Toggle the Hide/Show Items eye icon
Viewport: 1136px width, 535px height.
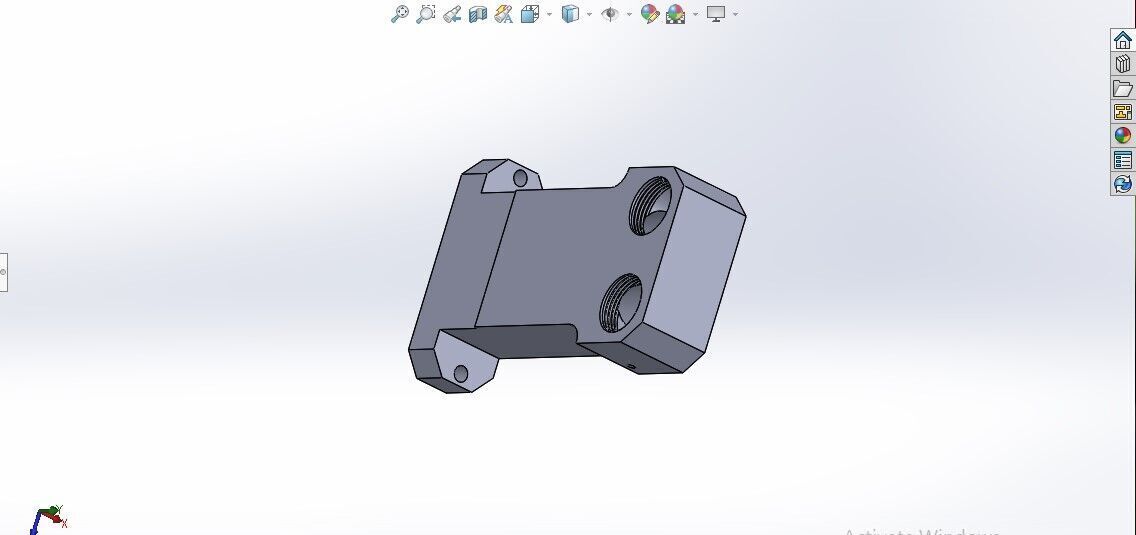pyautogui.click(x=611, y=14)
